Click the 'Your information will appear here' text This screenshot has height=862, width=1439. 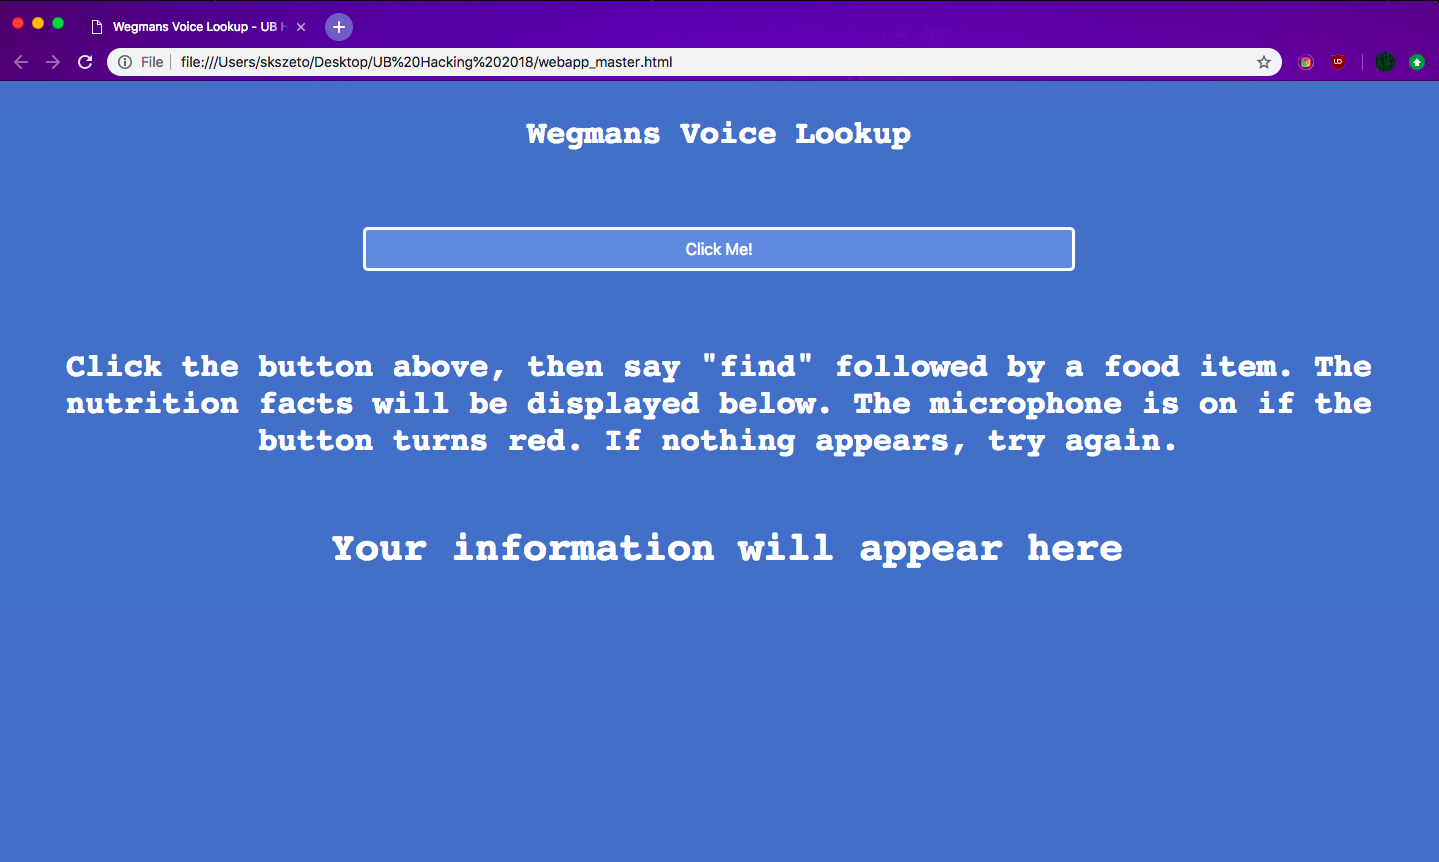click(727, 548)
